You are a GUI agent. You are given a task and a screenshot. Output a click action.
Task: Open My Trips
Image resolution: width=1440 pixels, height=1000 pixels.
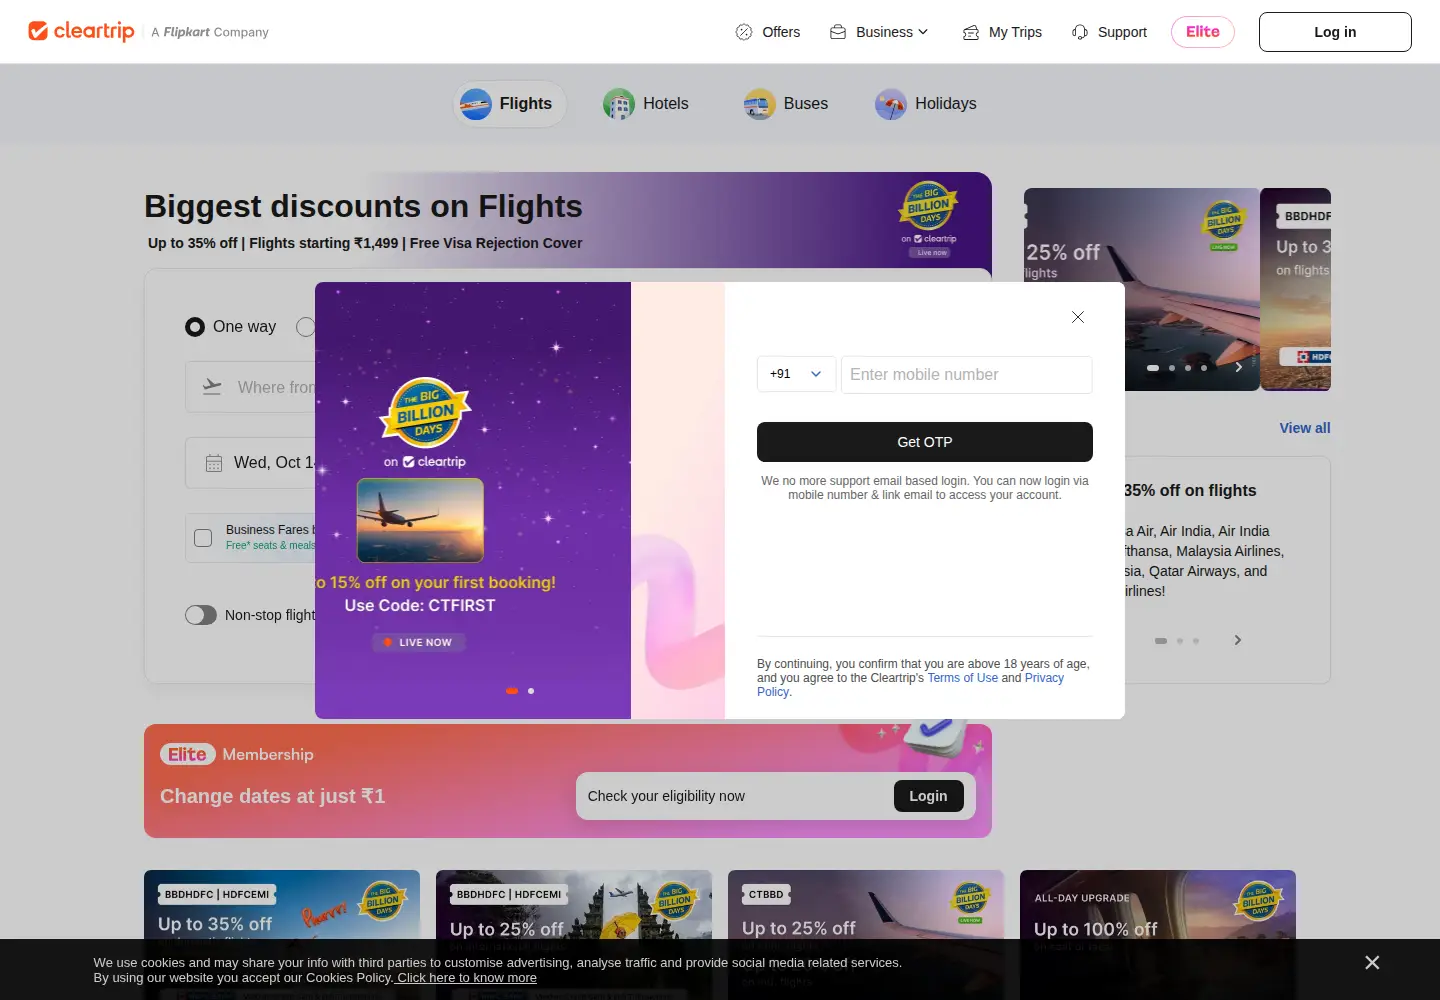pyautogui.click(x=1002, y=32)
